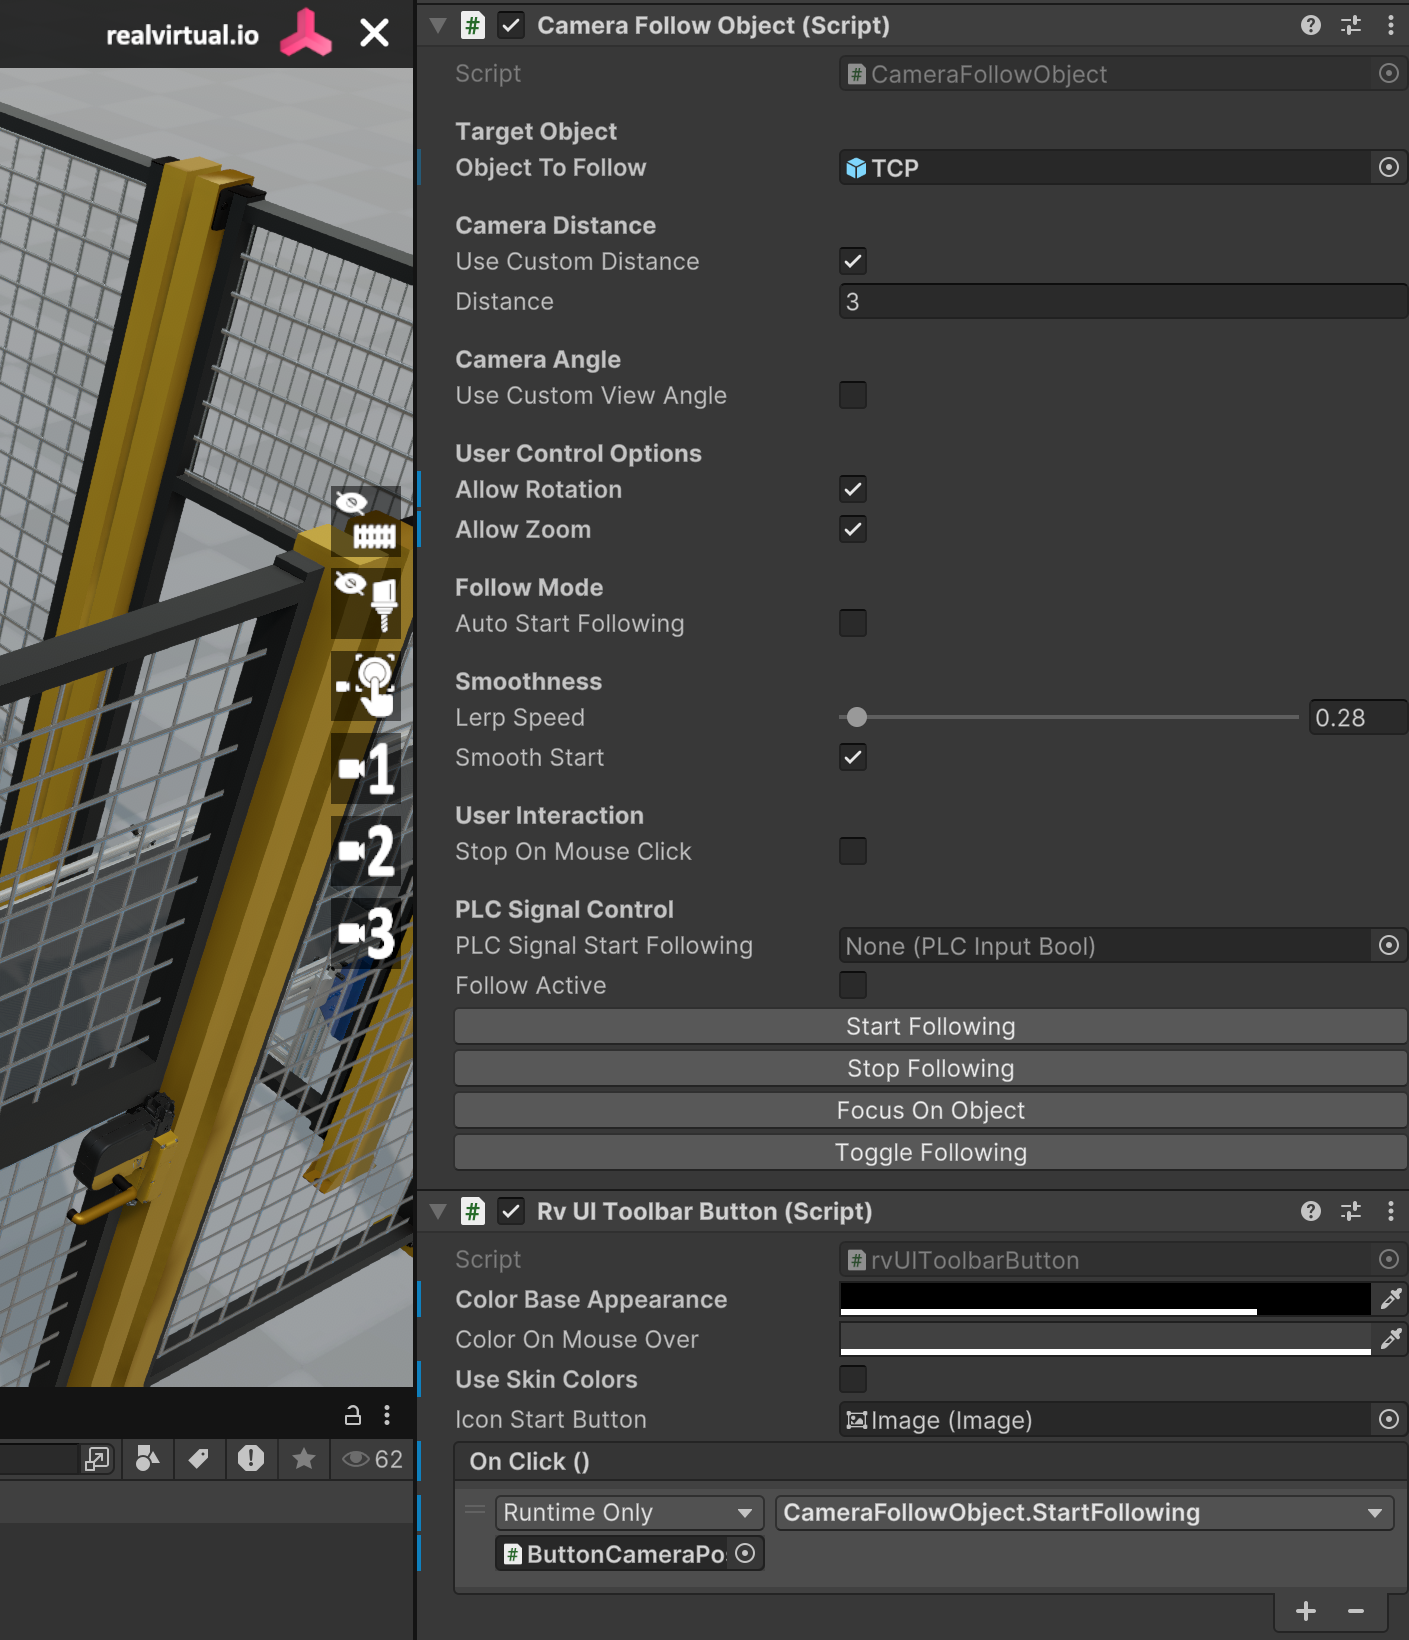Image resolution: width=1409 pixels, height=1640 pixels.
Task: Enable Stop On Mouse Click
Action: [x=853, y=851]
